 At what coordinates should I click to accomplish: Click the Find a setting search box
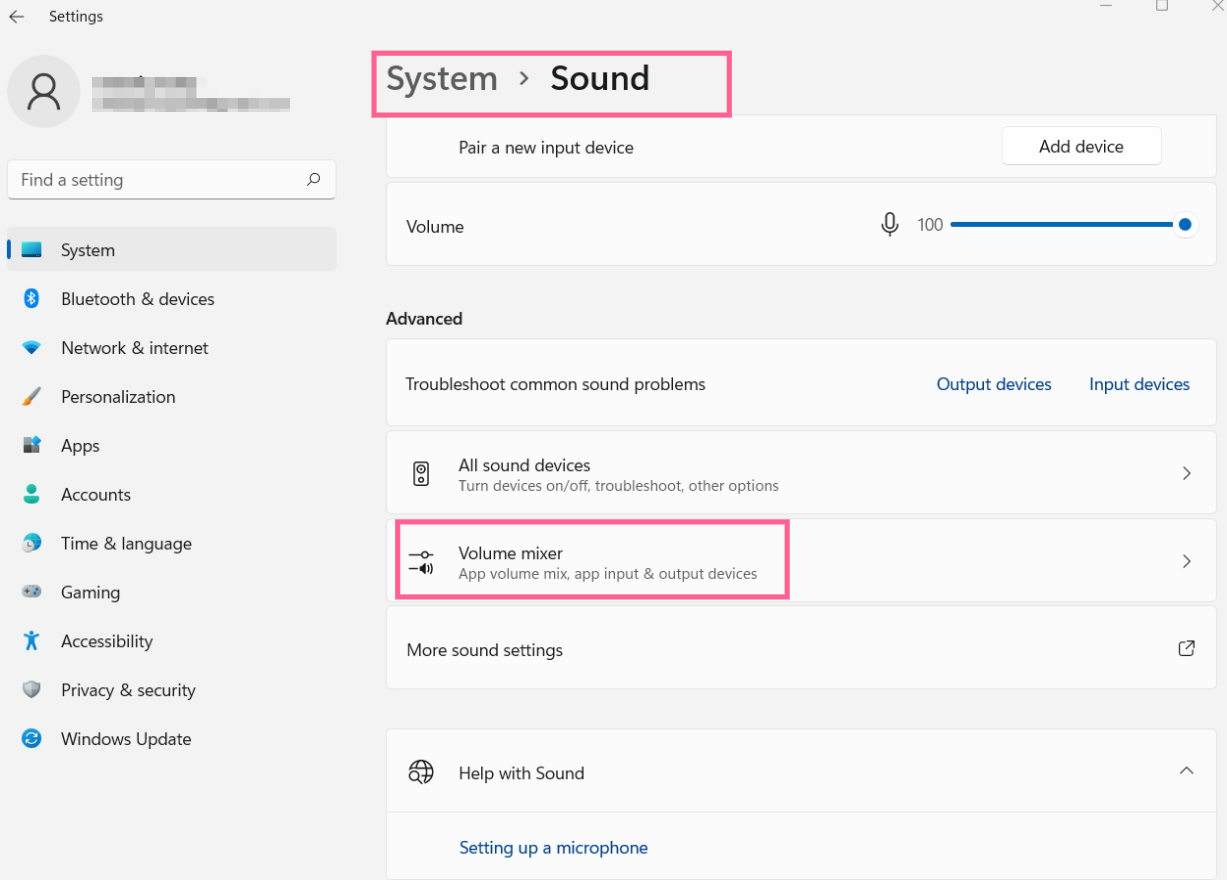pyautogui.click(x=172, y=180)
